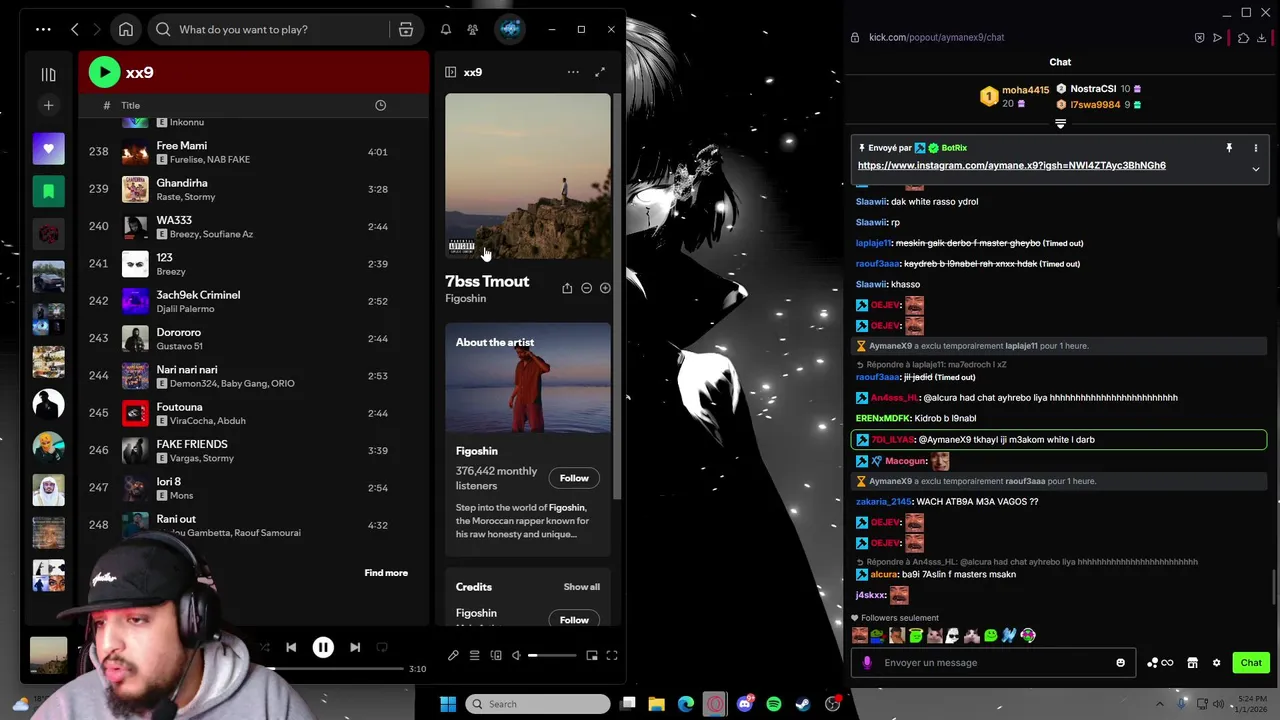
Task: Click Show all in Credits
Action: point(581,587)
